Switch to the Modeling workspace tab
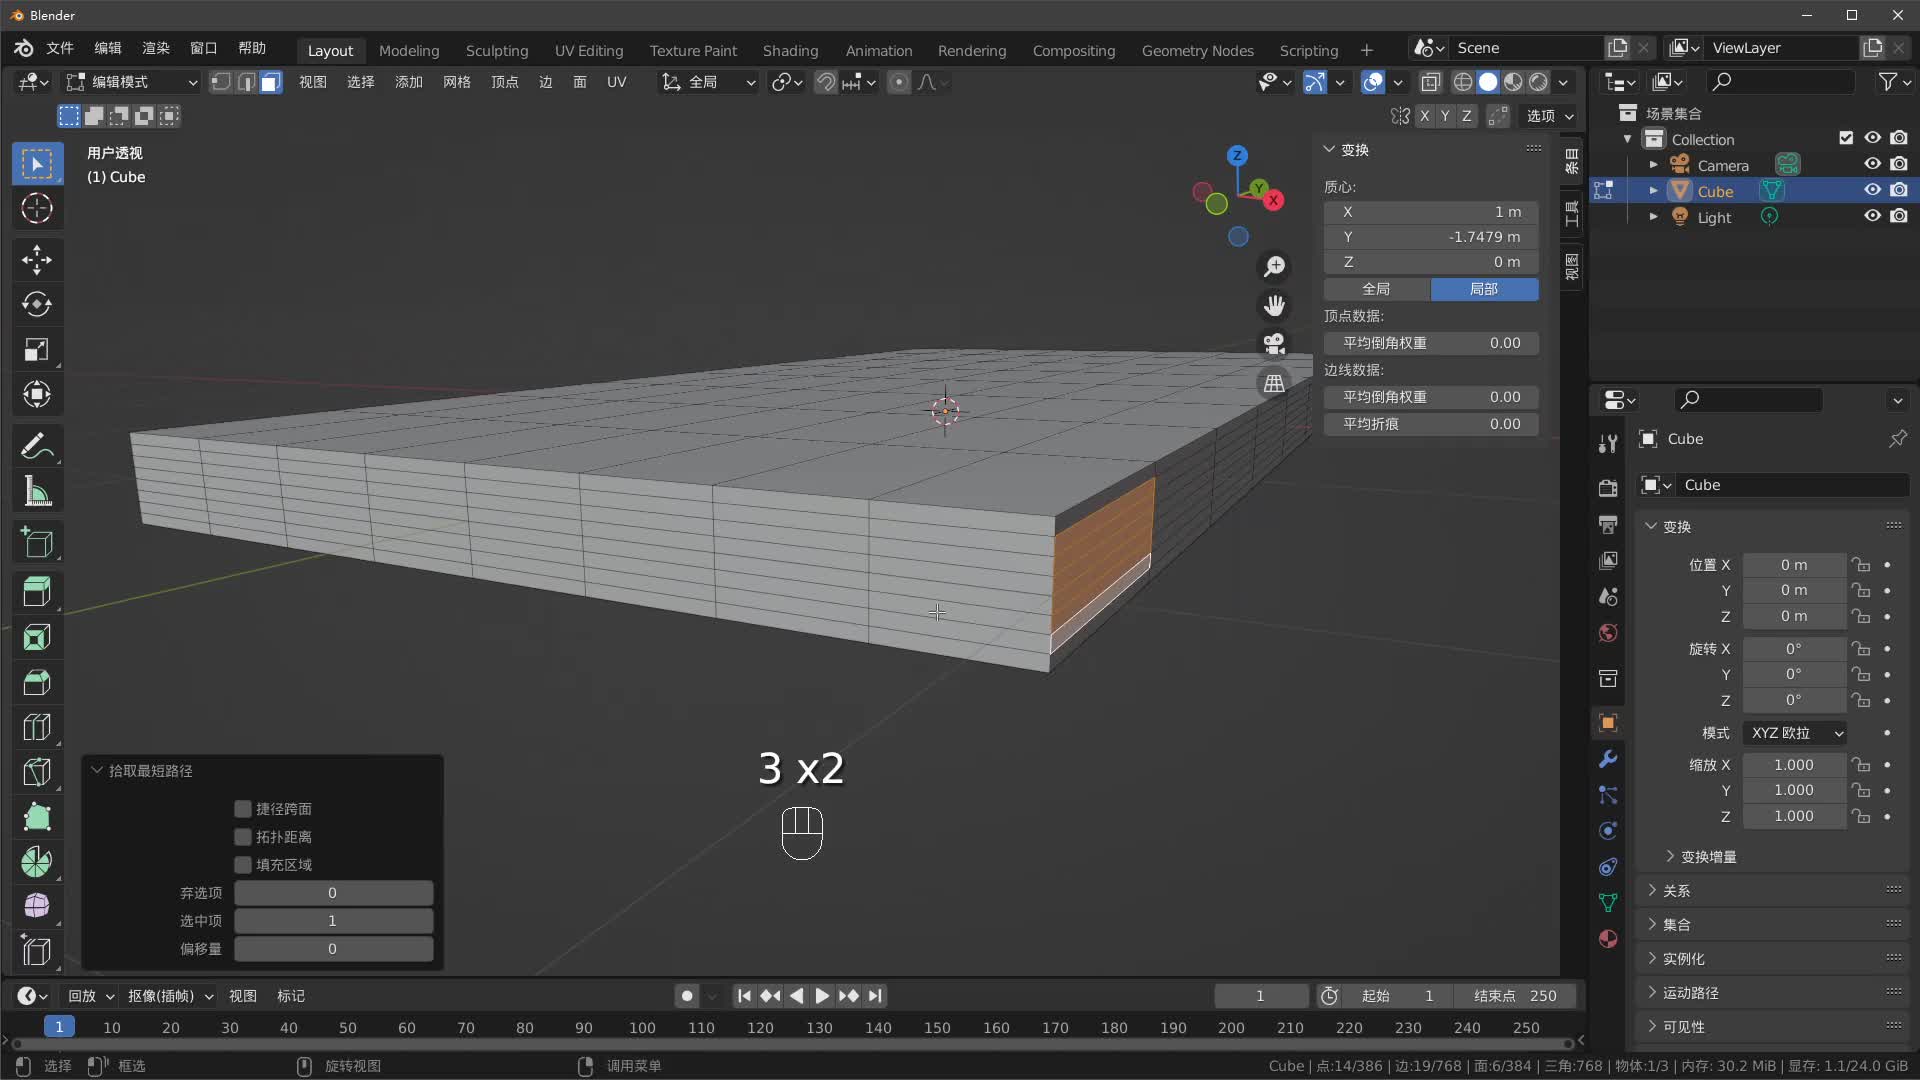The image size is (1920, 1080). point(408,50)
